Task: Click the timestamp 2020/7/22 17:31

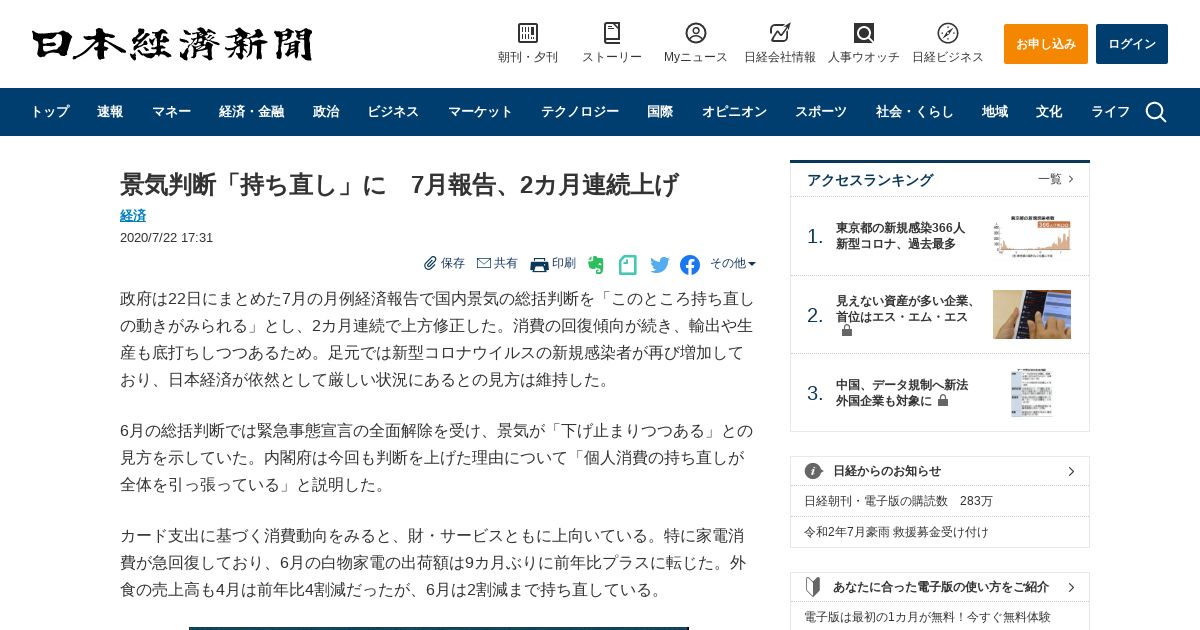Action: pyautogui.click(x=166, y=238)
